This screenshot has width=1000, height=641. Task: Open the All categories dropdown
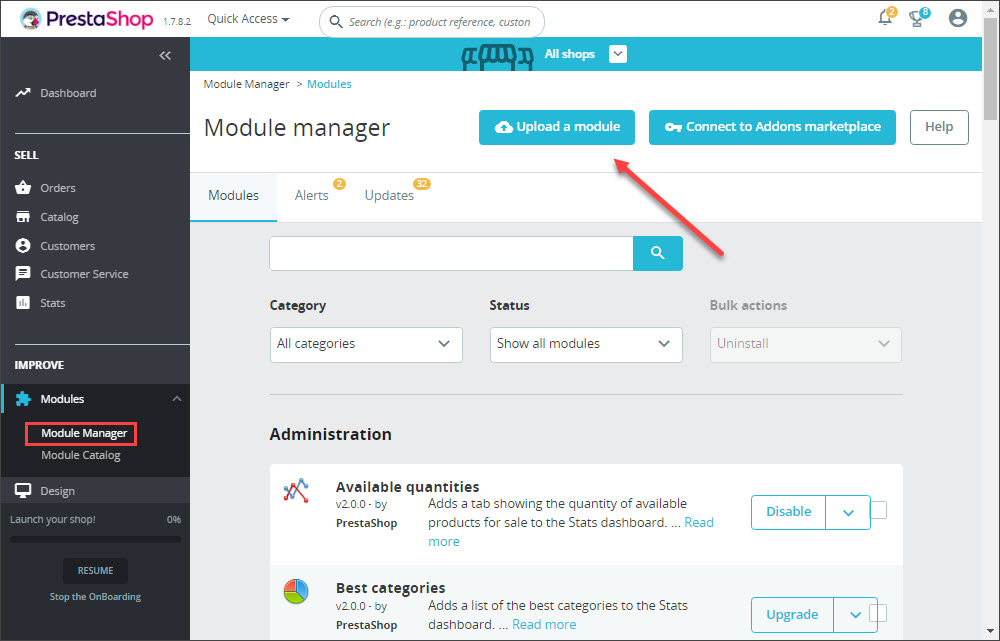[366, 344]
